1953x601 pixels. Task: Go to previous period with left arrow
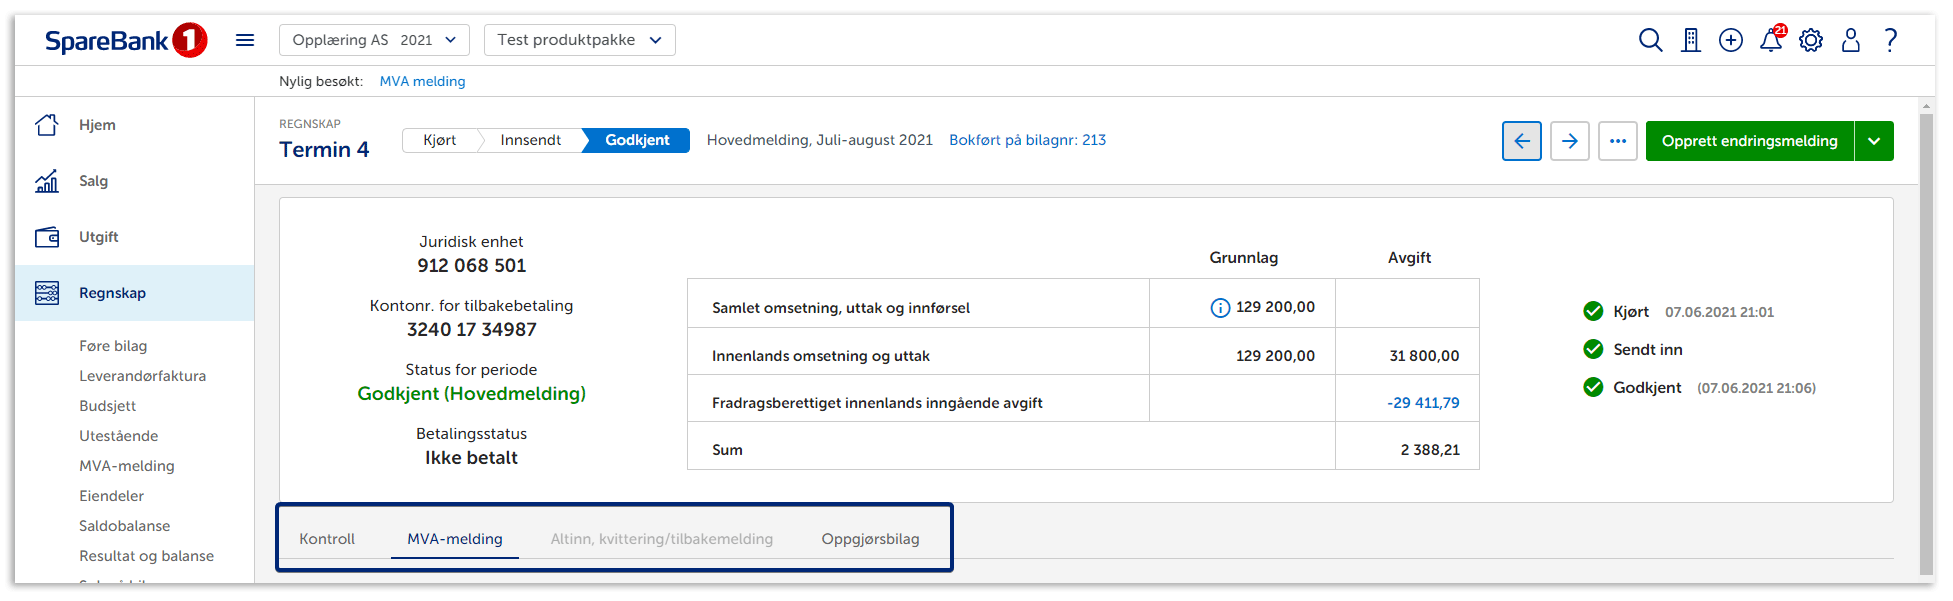[1522, 141]
